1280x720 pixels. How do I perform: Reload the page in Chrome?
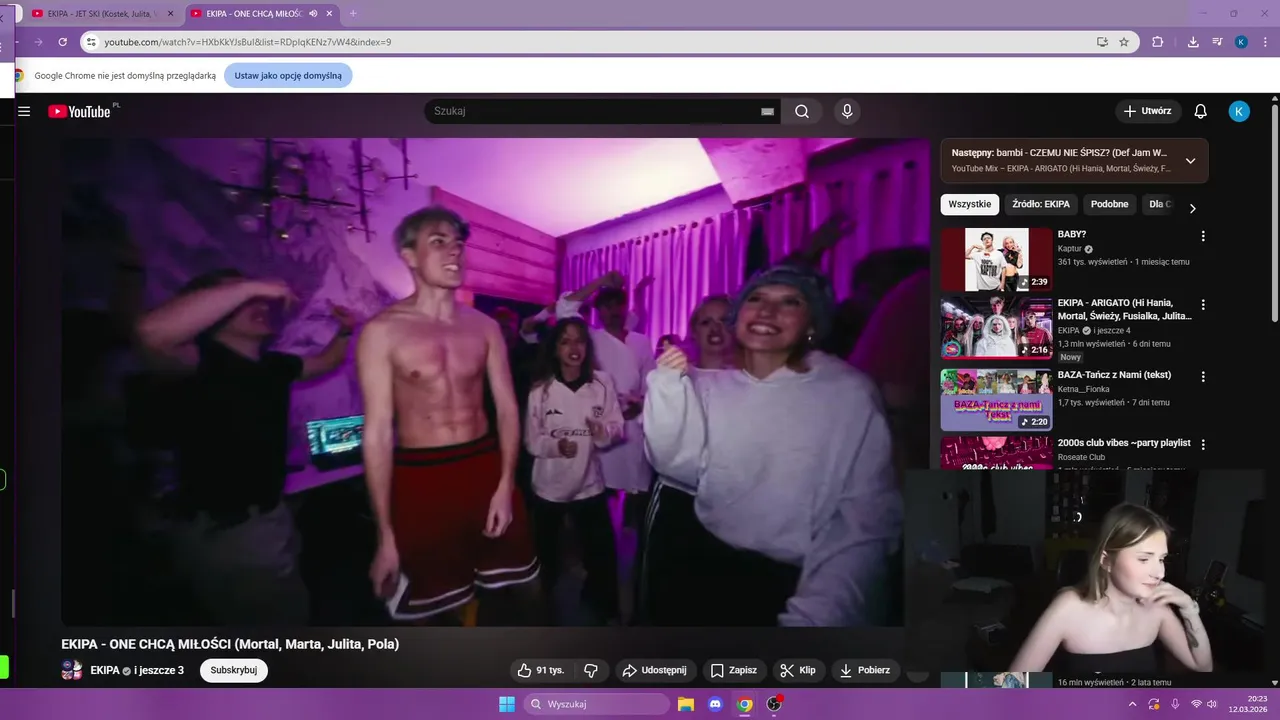(62, 42)
